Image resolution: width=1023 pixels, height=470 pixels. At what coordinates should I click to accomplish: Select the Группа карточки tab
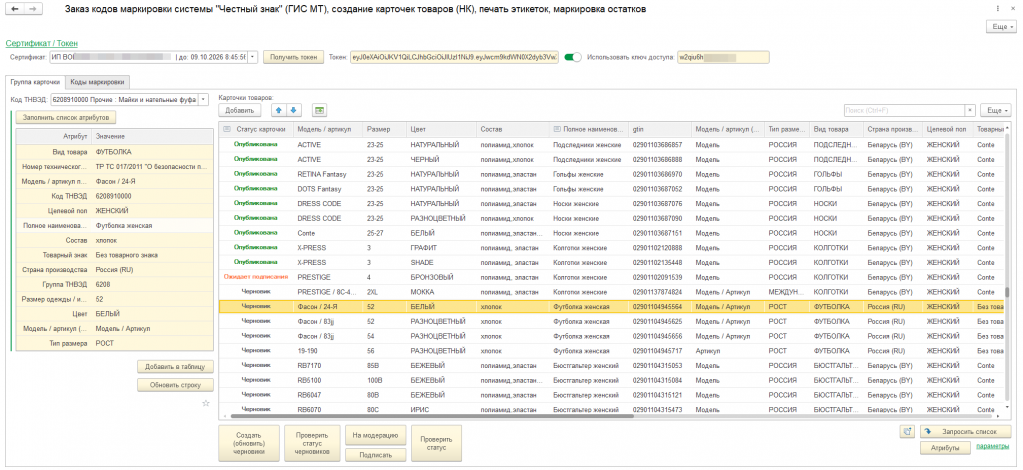pyautogui.click(x=36, y=81)
